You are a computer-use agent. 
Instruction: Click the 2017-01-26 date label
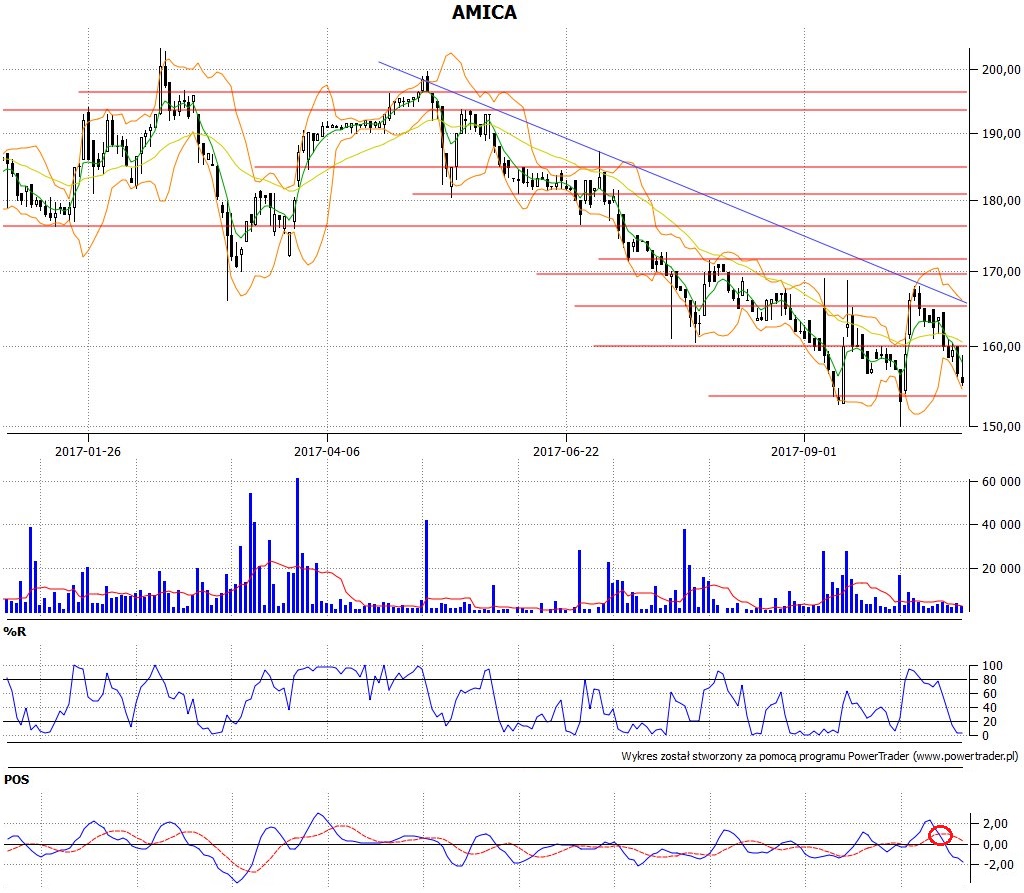click(x=88, y=451)
